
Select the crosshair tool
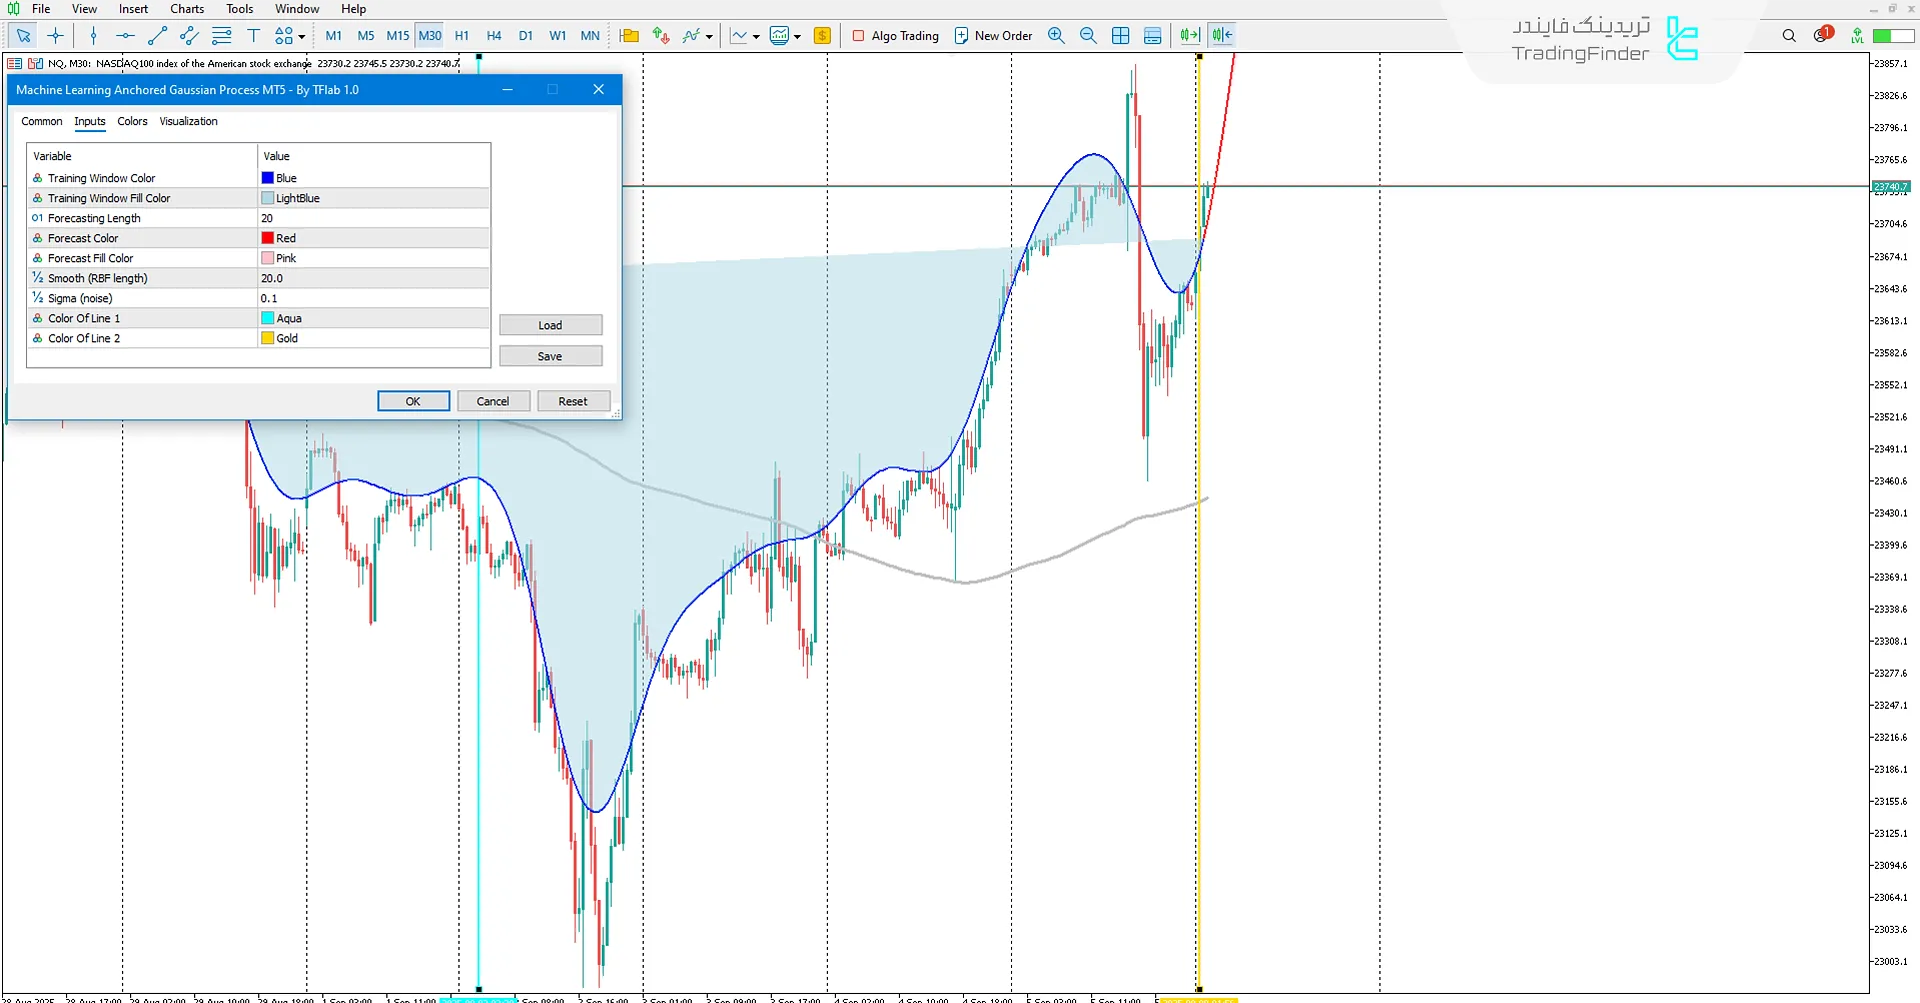[55, 36]
